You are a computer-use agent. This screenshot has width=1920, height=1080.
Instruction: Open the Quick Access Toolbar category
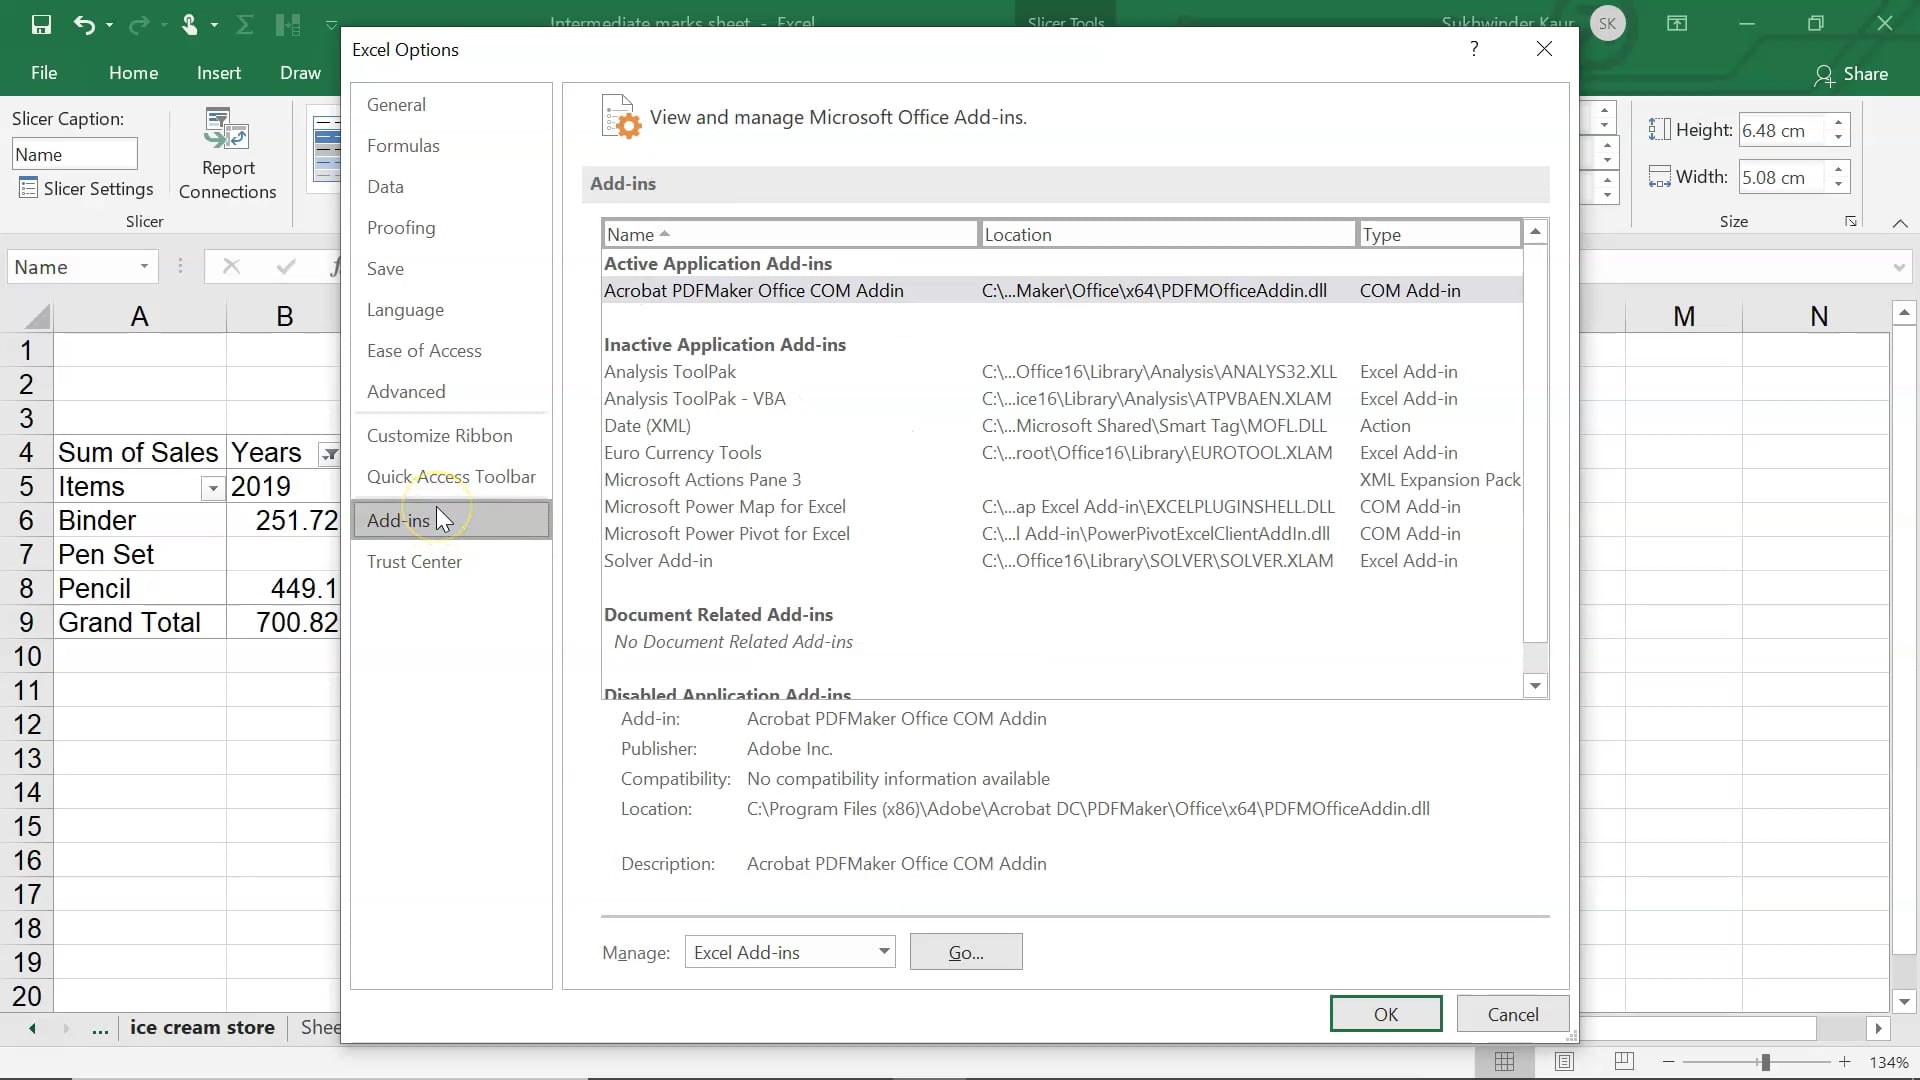[x=451, y=477]
